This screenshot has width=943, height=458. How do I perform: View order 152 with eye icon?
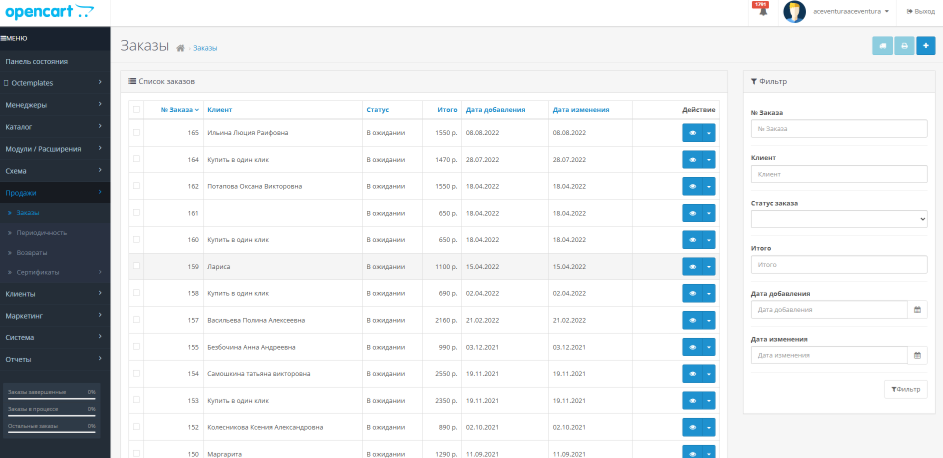coord(692,427)
